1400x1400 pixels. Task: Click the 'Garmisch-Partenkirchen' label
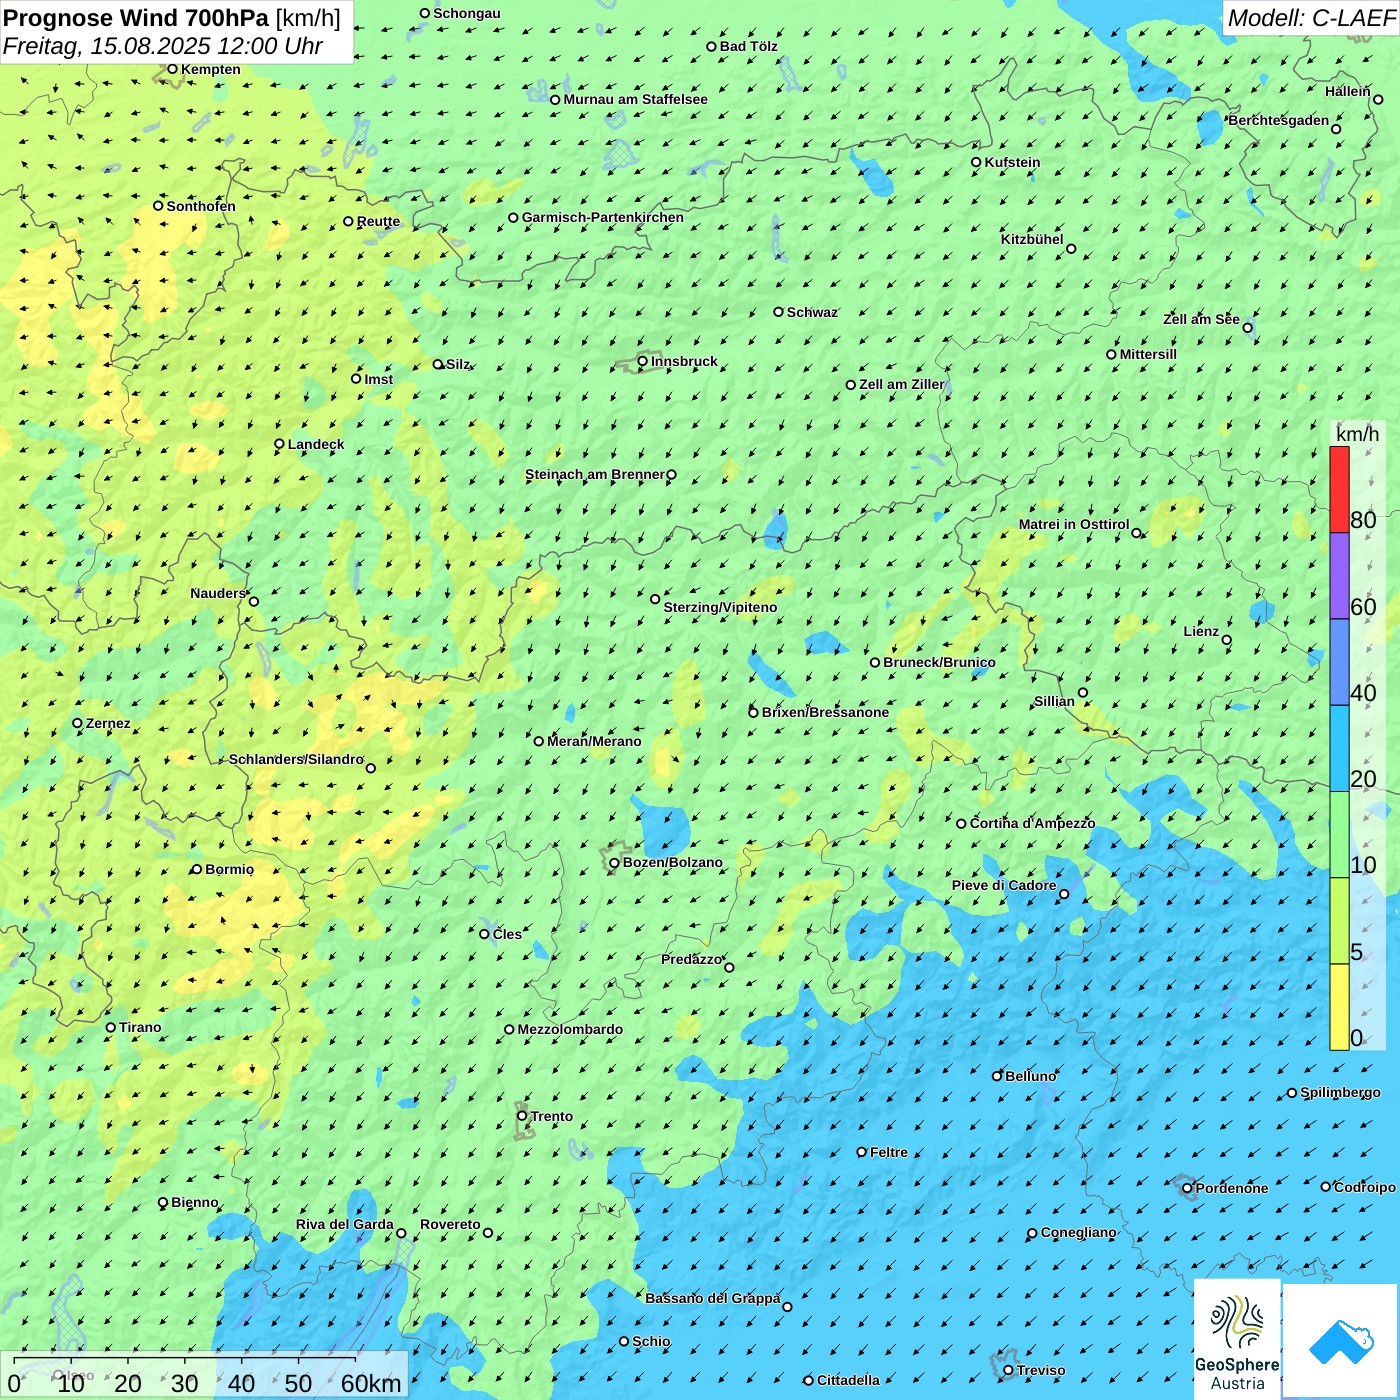coord(603,217)
